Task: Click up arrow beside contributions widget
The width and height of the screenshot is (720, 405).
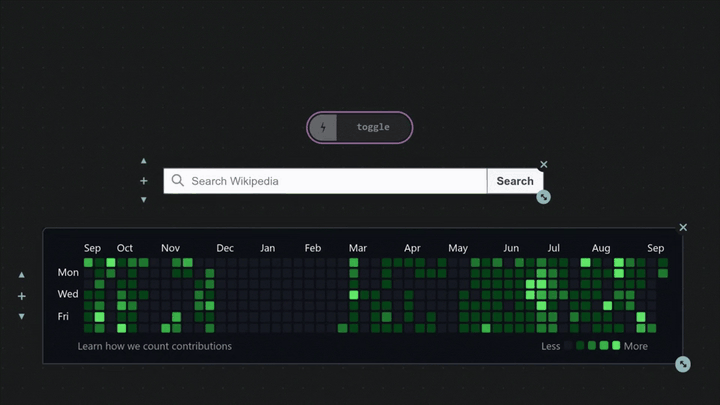Action: [22, 275]
